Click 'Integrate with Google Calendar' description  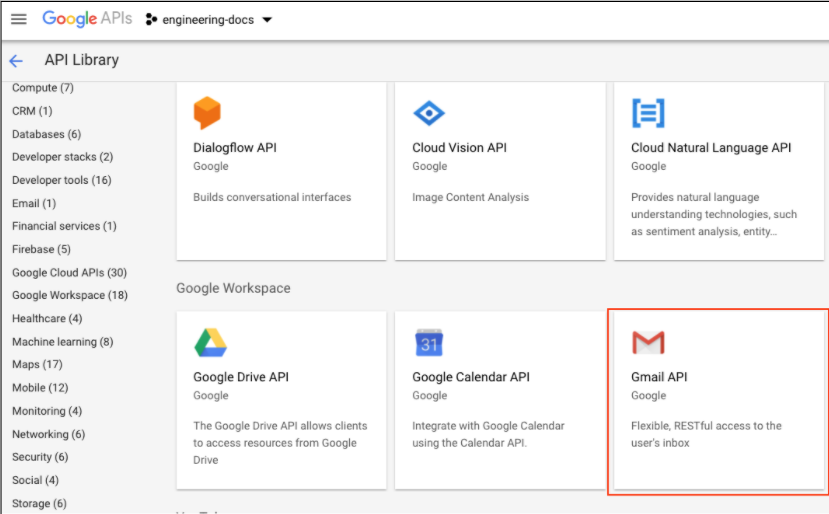point(489,434)
